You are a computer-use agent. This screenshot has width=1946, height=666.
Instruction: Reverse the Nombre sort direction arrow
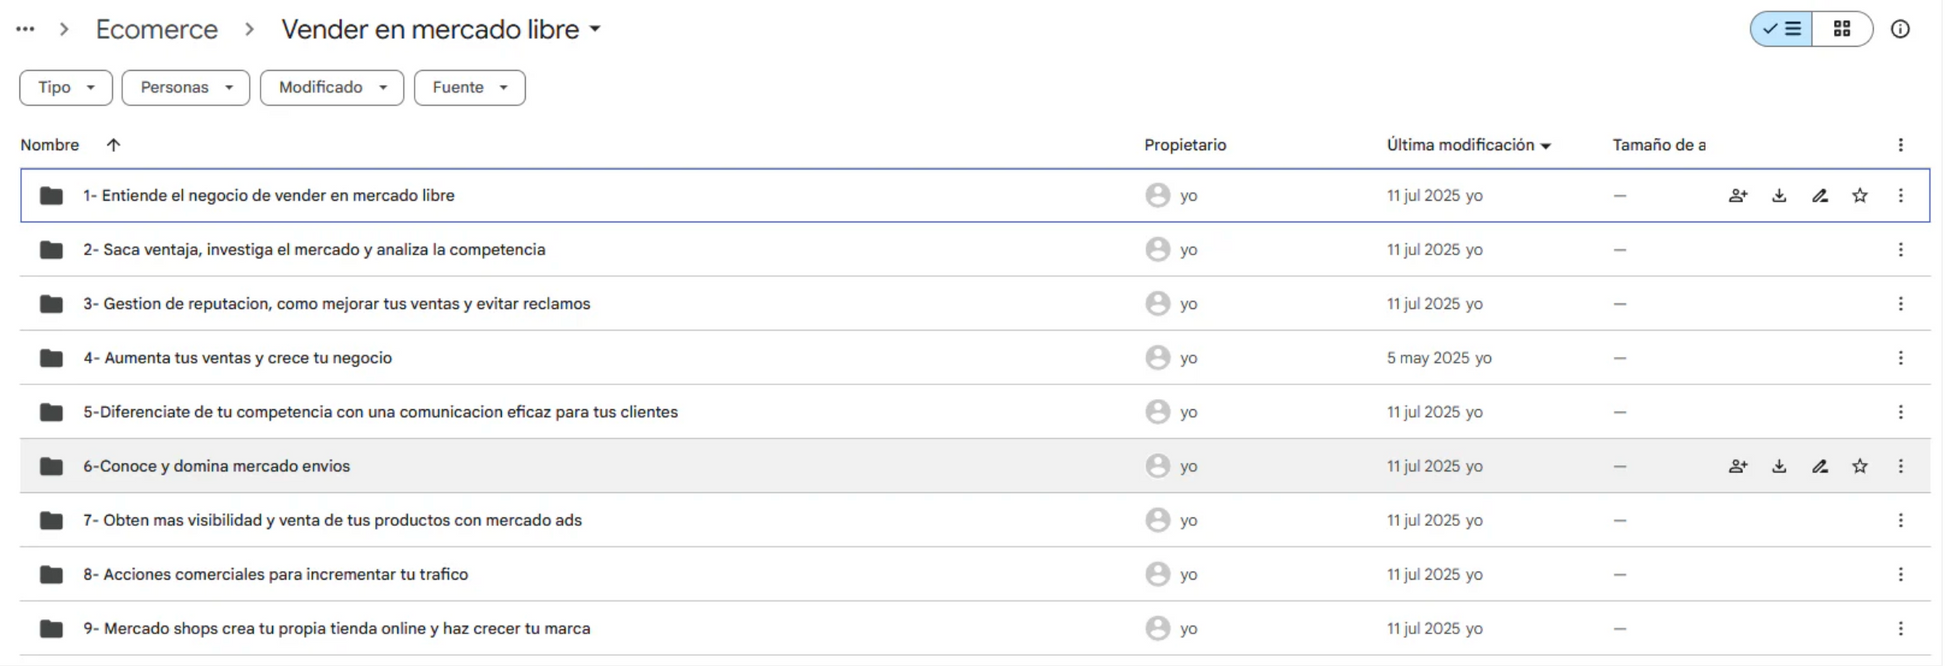[113, 145]
